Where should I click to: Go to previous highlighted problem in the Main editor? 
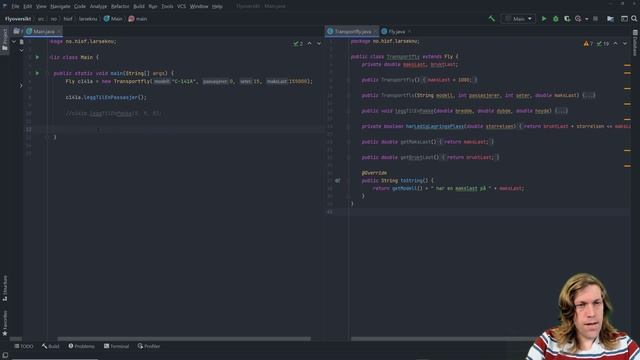coord(309,43)
